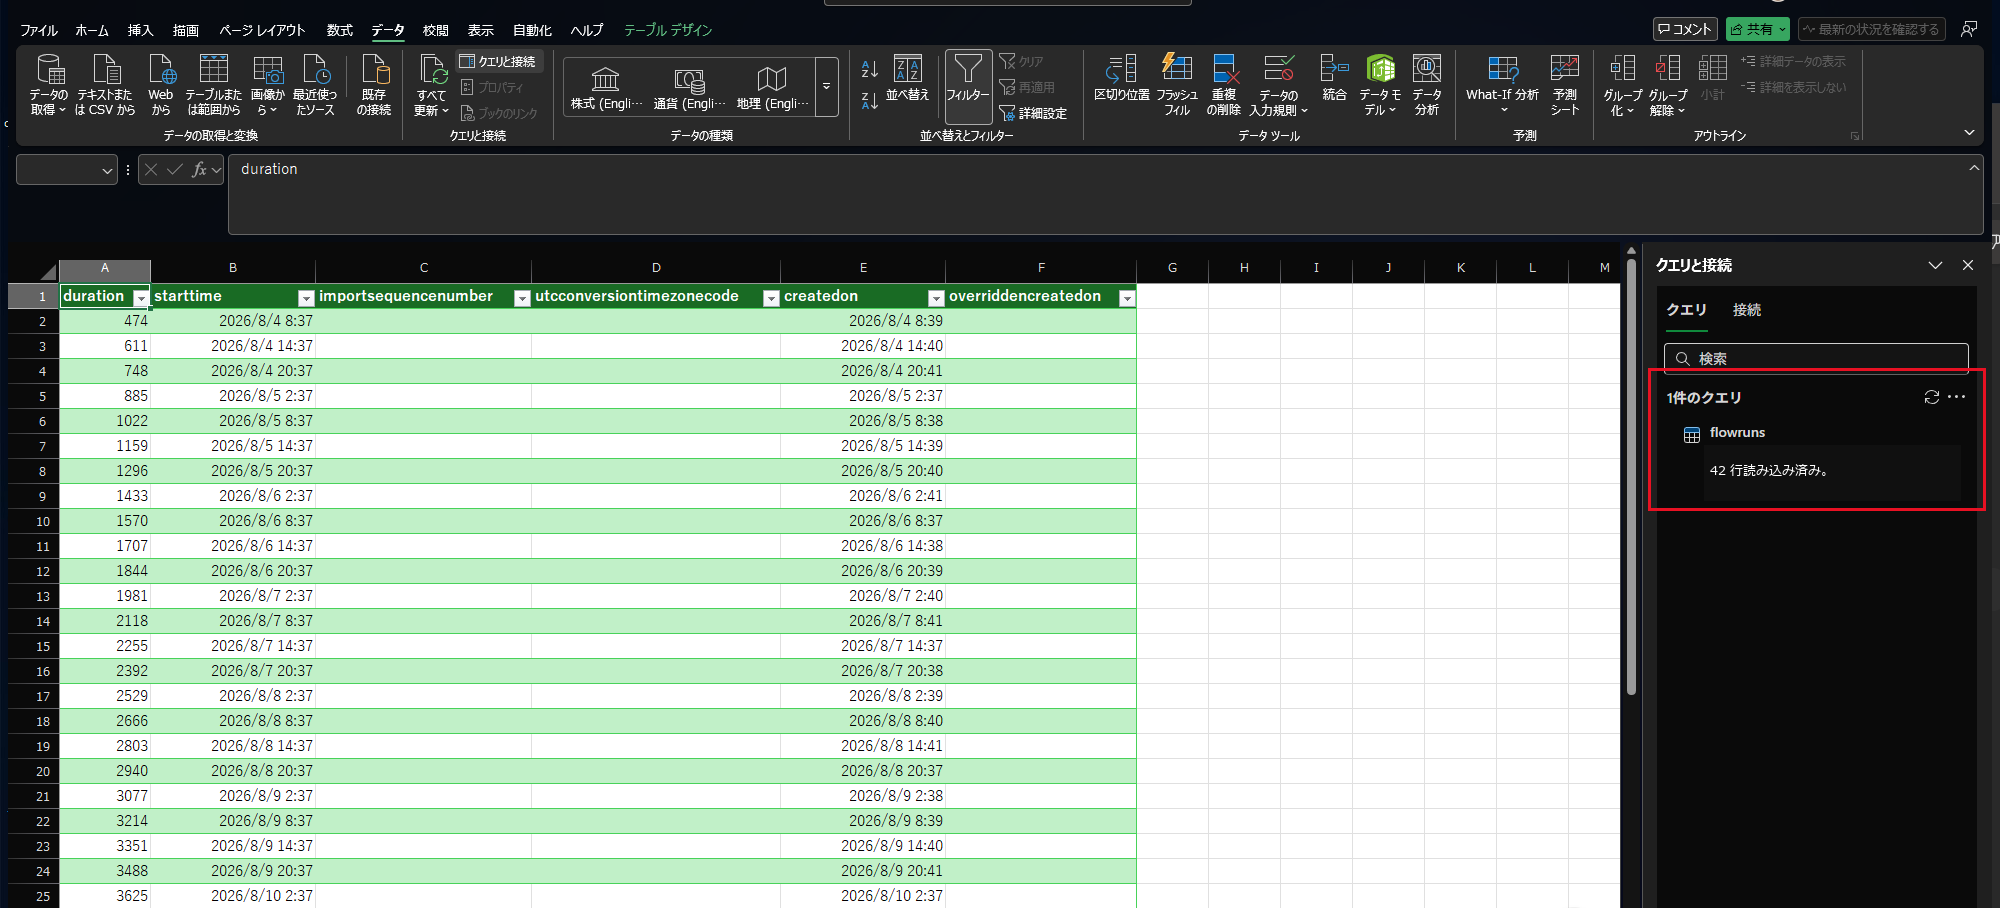Open Consolidate (統合) tool
Image resolution: width=2000 pixels, height=908 pixels.
1334,78
